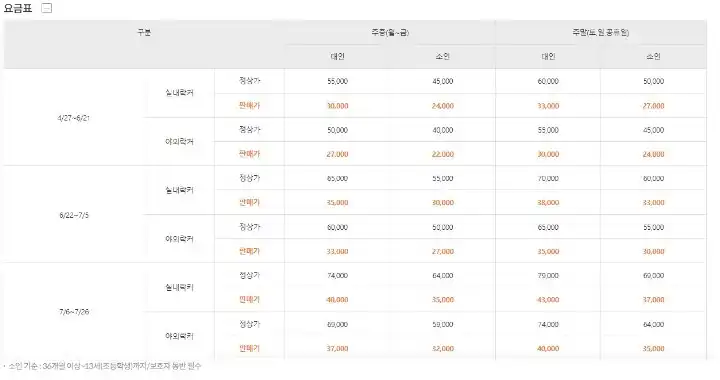Select 35,000 주중 대인 판매가, 6/22~7/5 실내락커
This screenshot has width=720, height=380.
(338, 202)
